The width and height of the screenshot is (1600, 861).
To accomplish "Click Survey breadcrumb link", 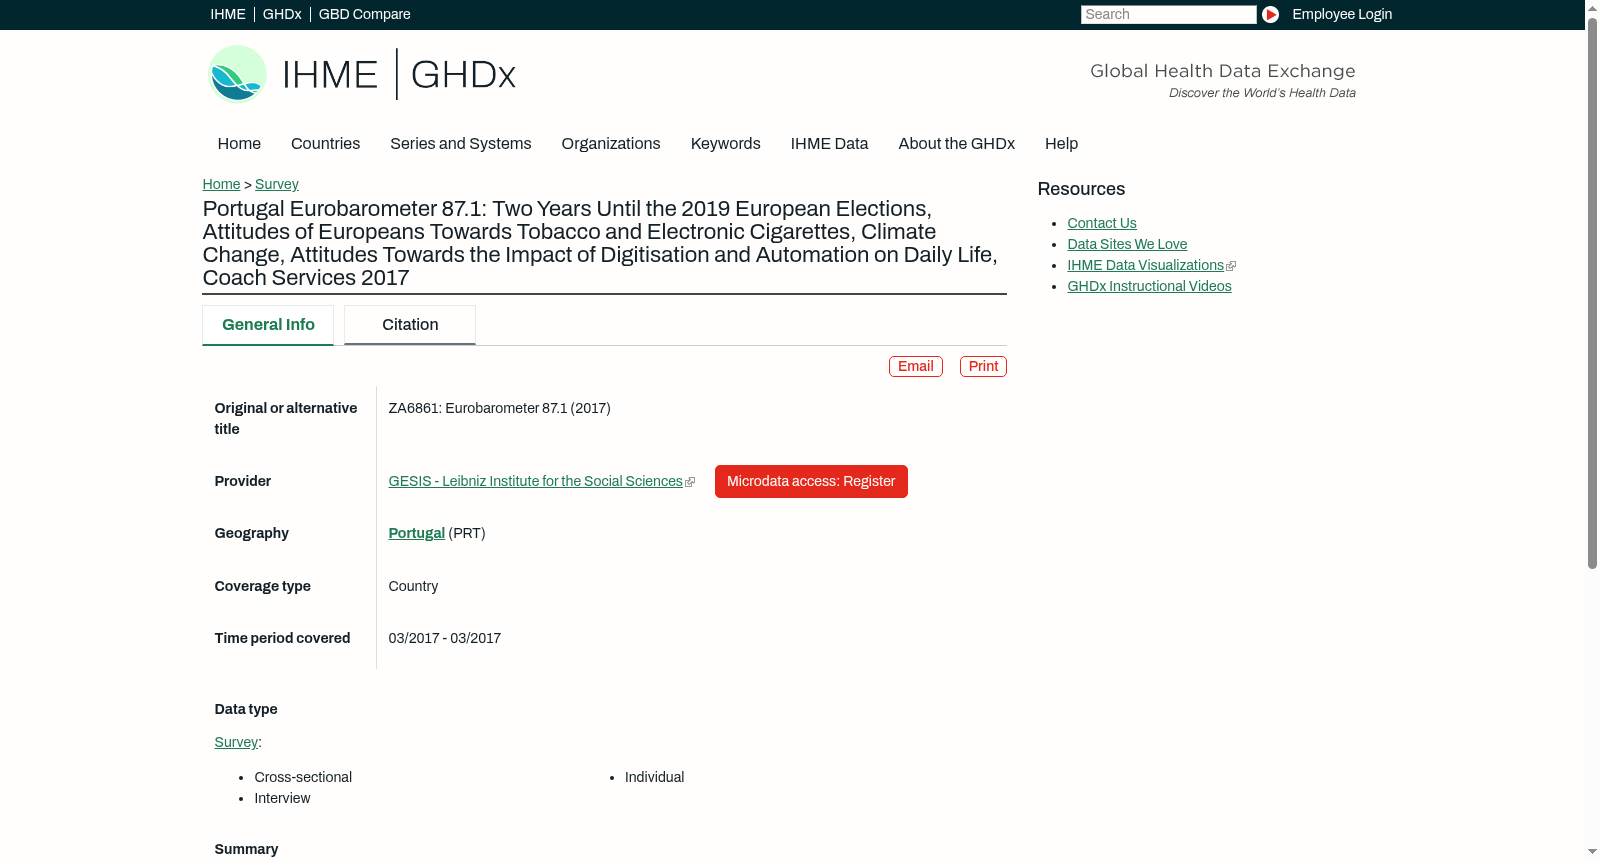I will pos(277,184).
